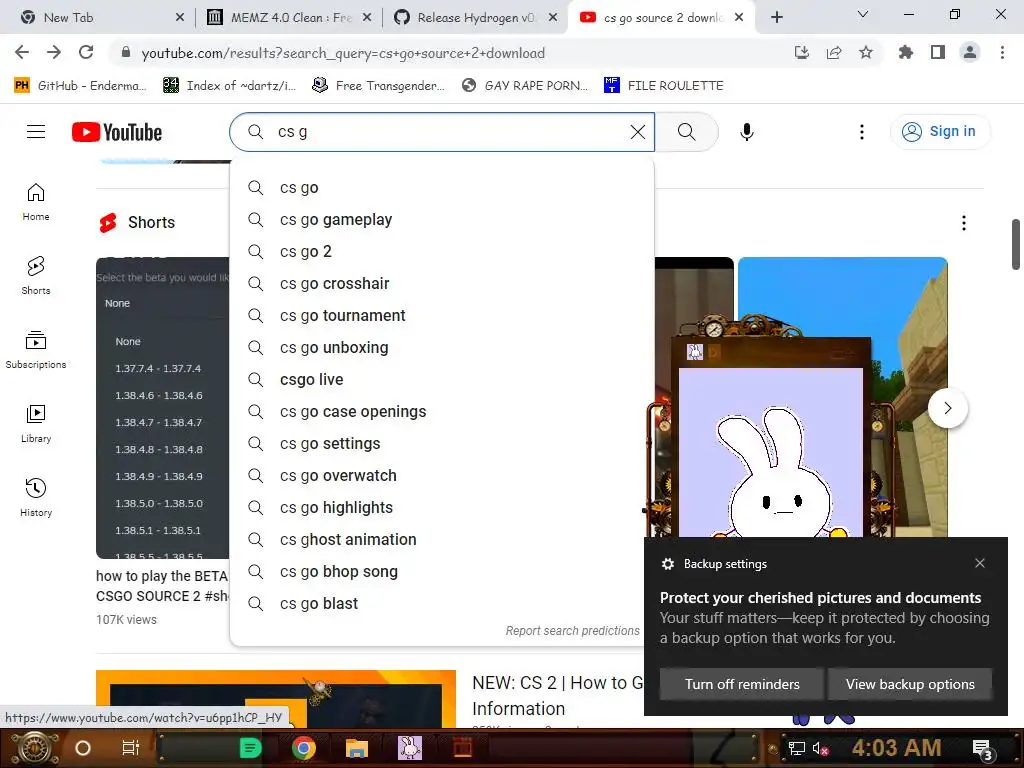1024x768 pixels.
Task: Click View backup options button
Action: pyautogui.click(x=910, y=684)
